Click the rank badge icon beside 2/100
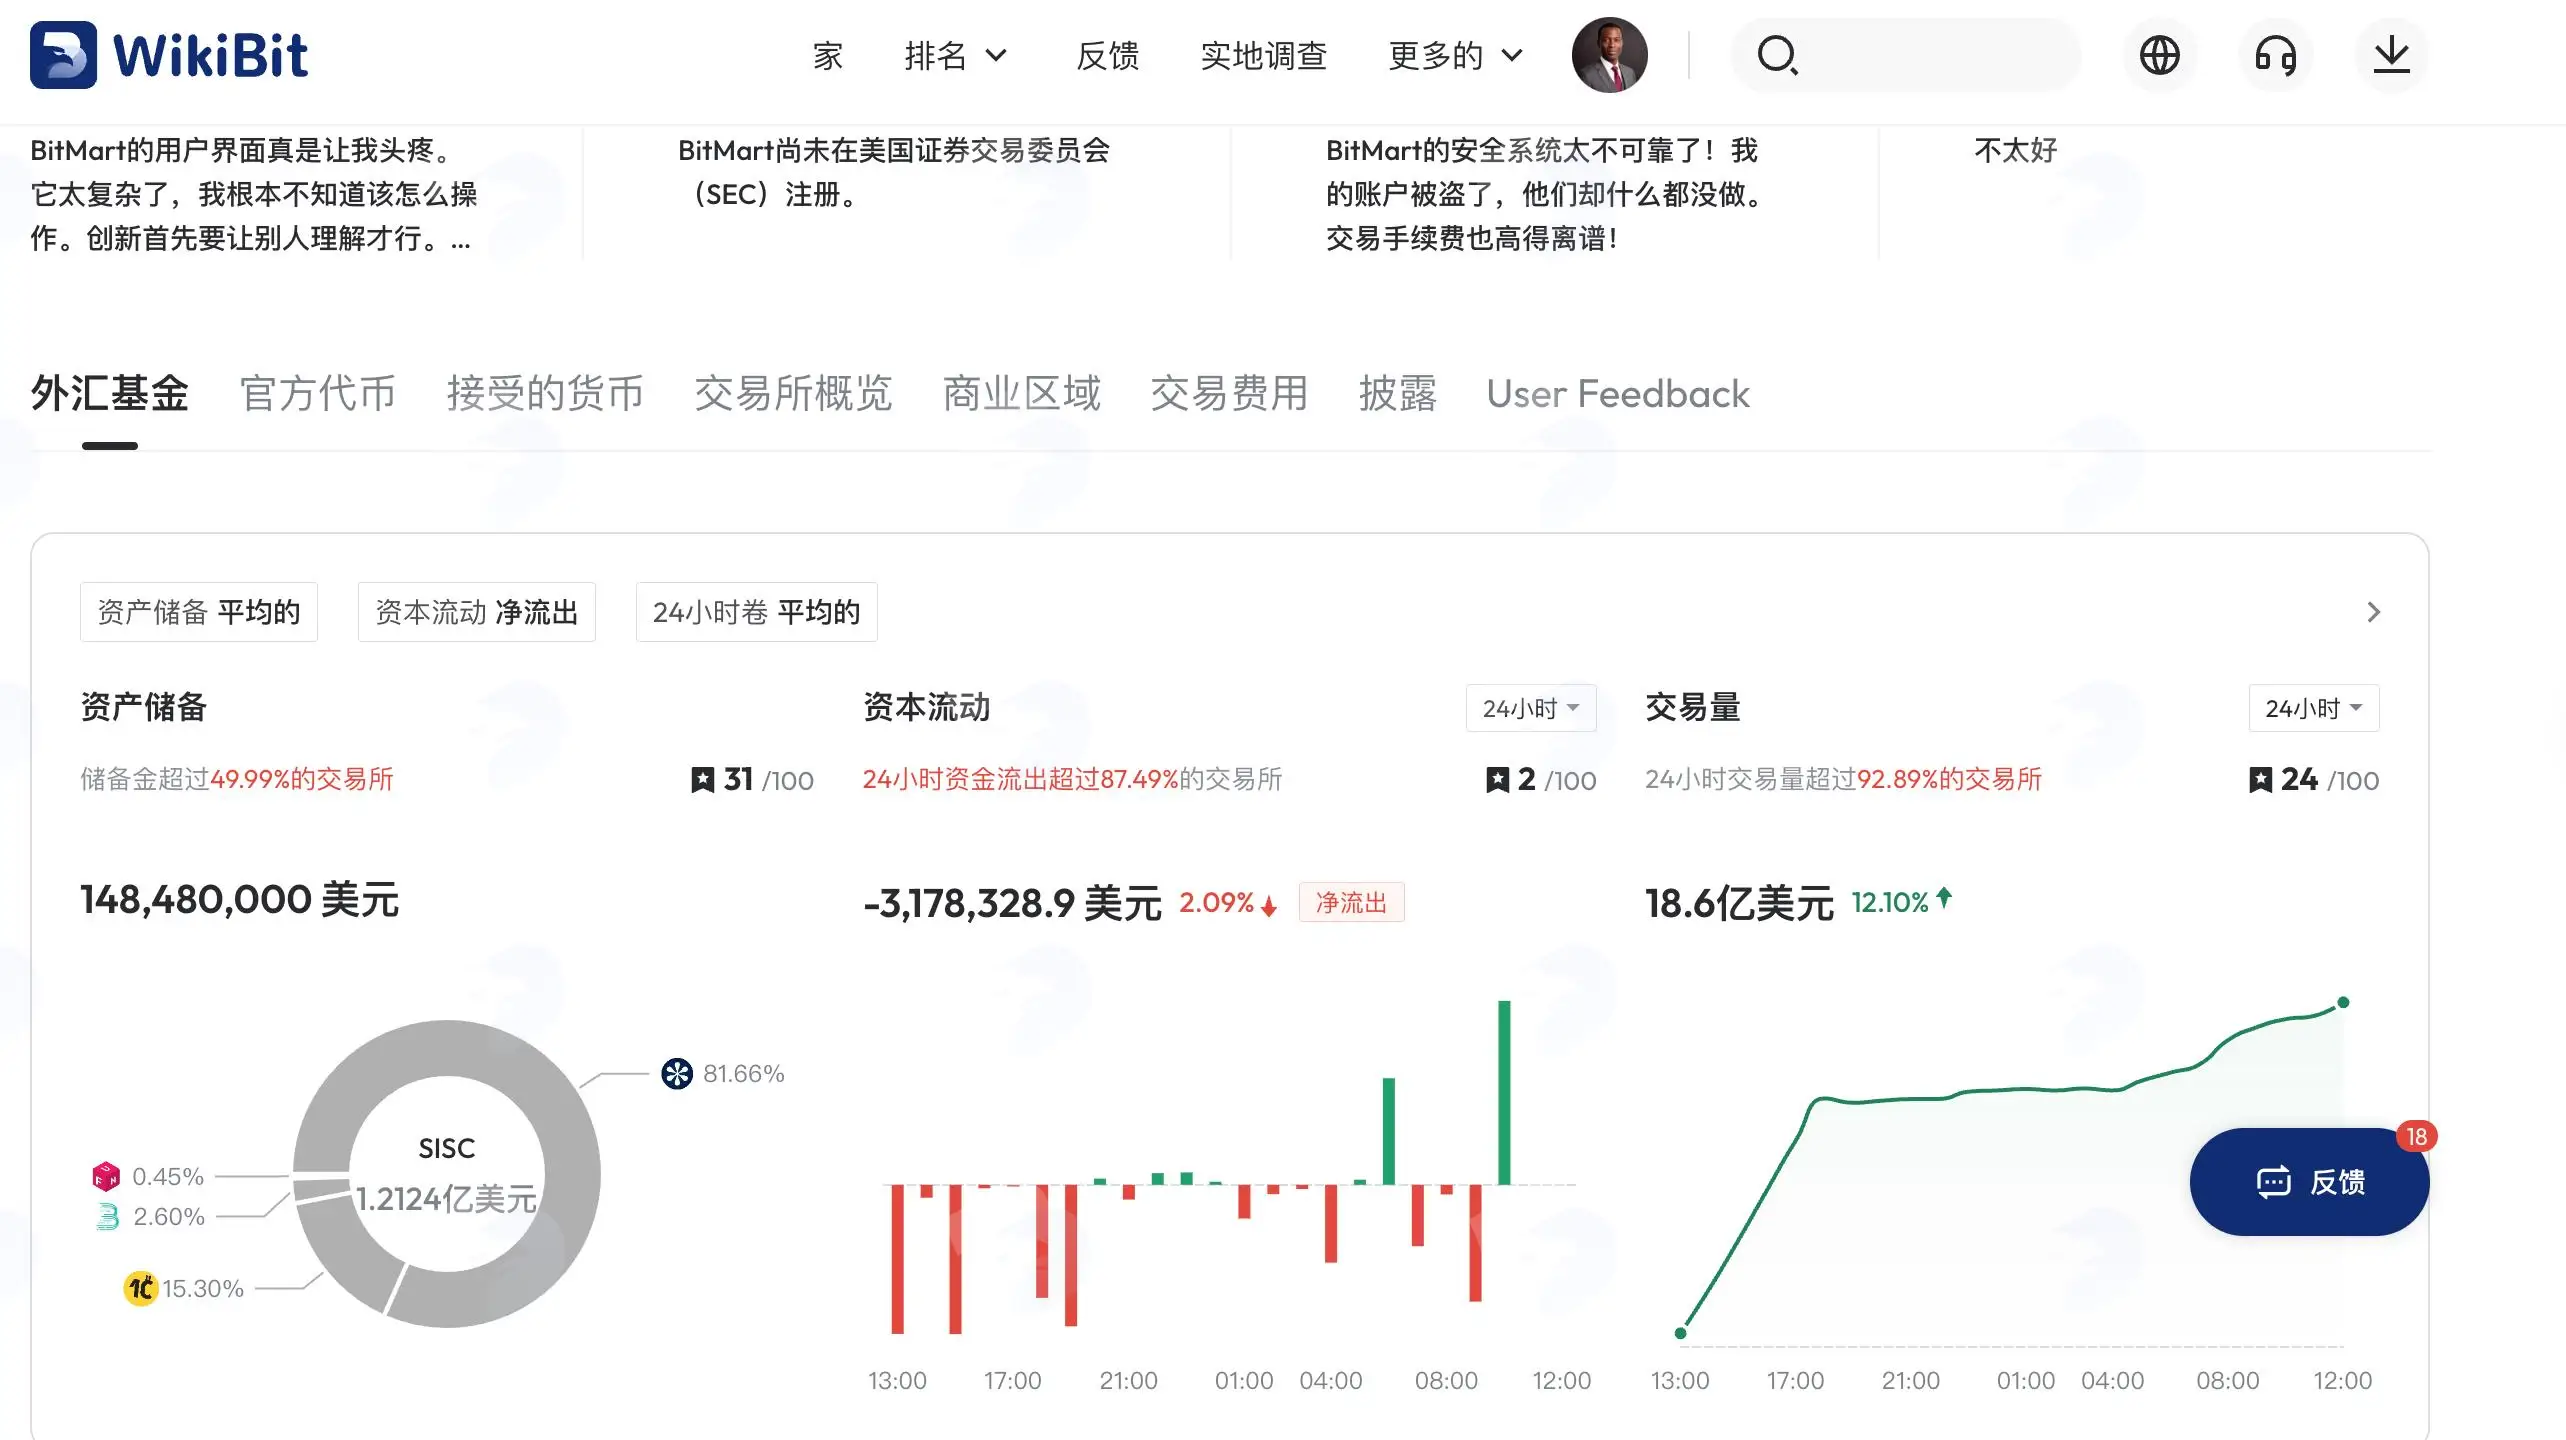The width and height of the screenshot is (2566, 1440). [1497, 780]
